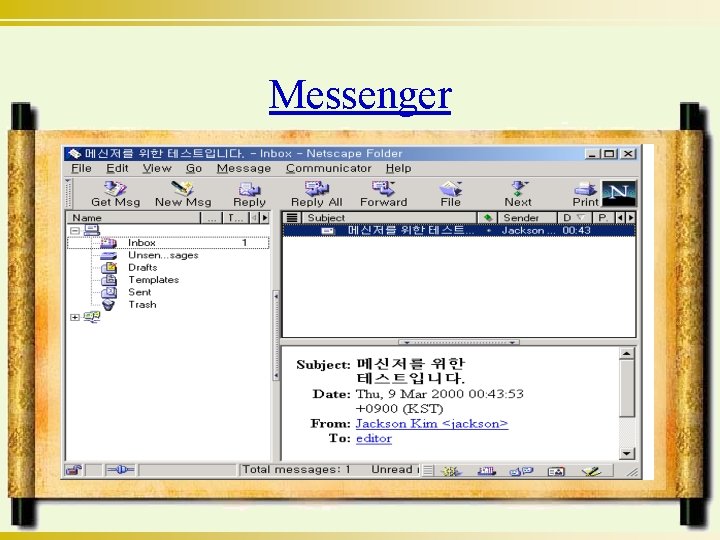Open the Help menu
720x540 pixels.
pos(398,169)
